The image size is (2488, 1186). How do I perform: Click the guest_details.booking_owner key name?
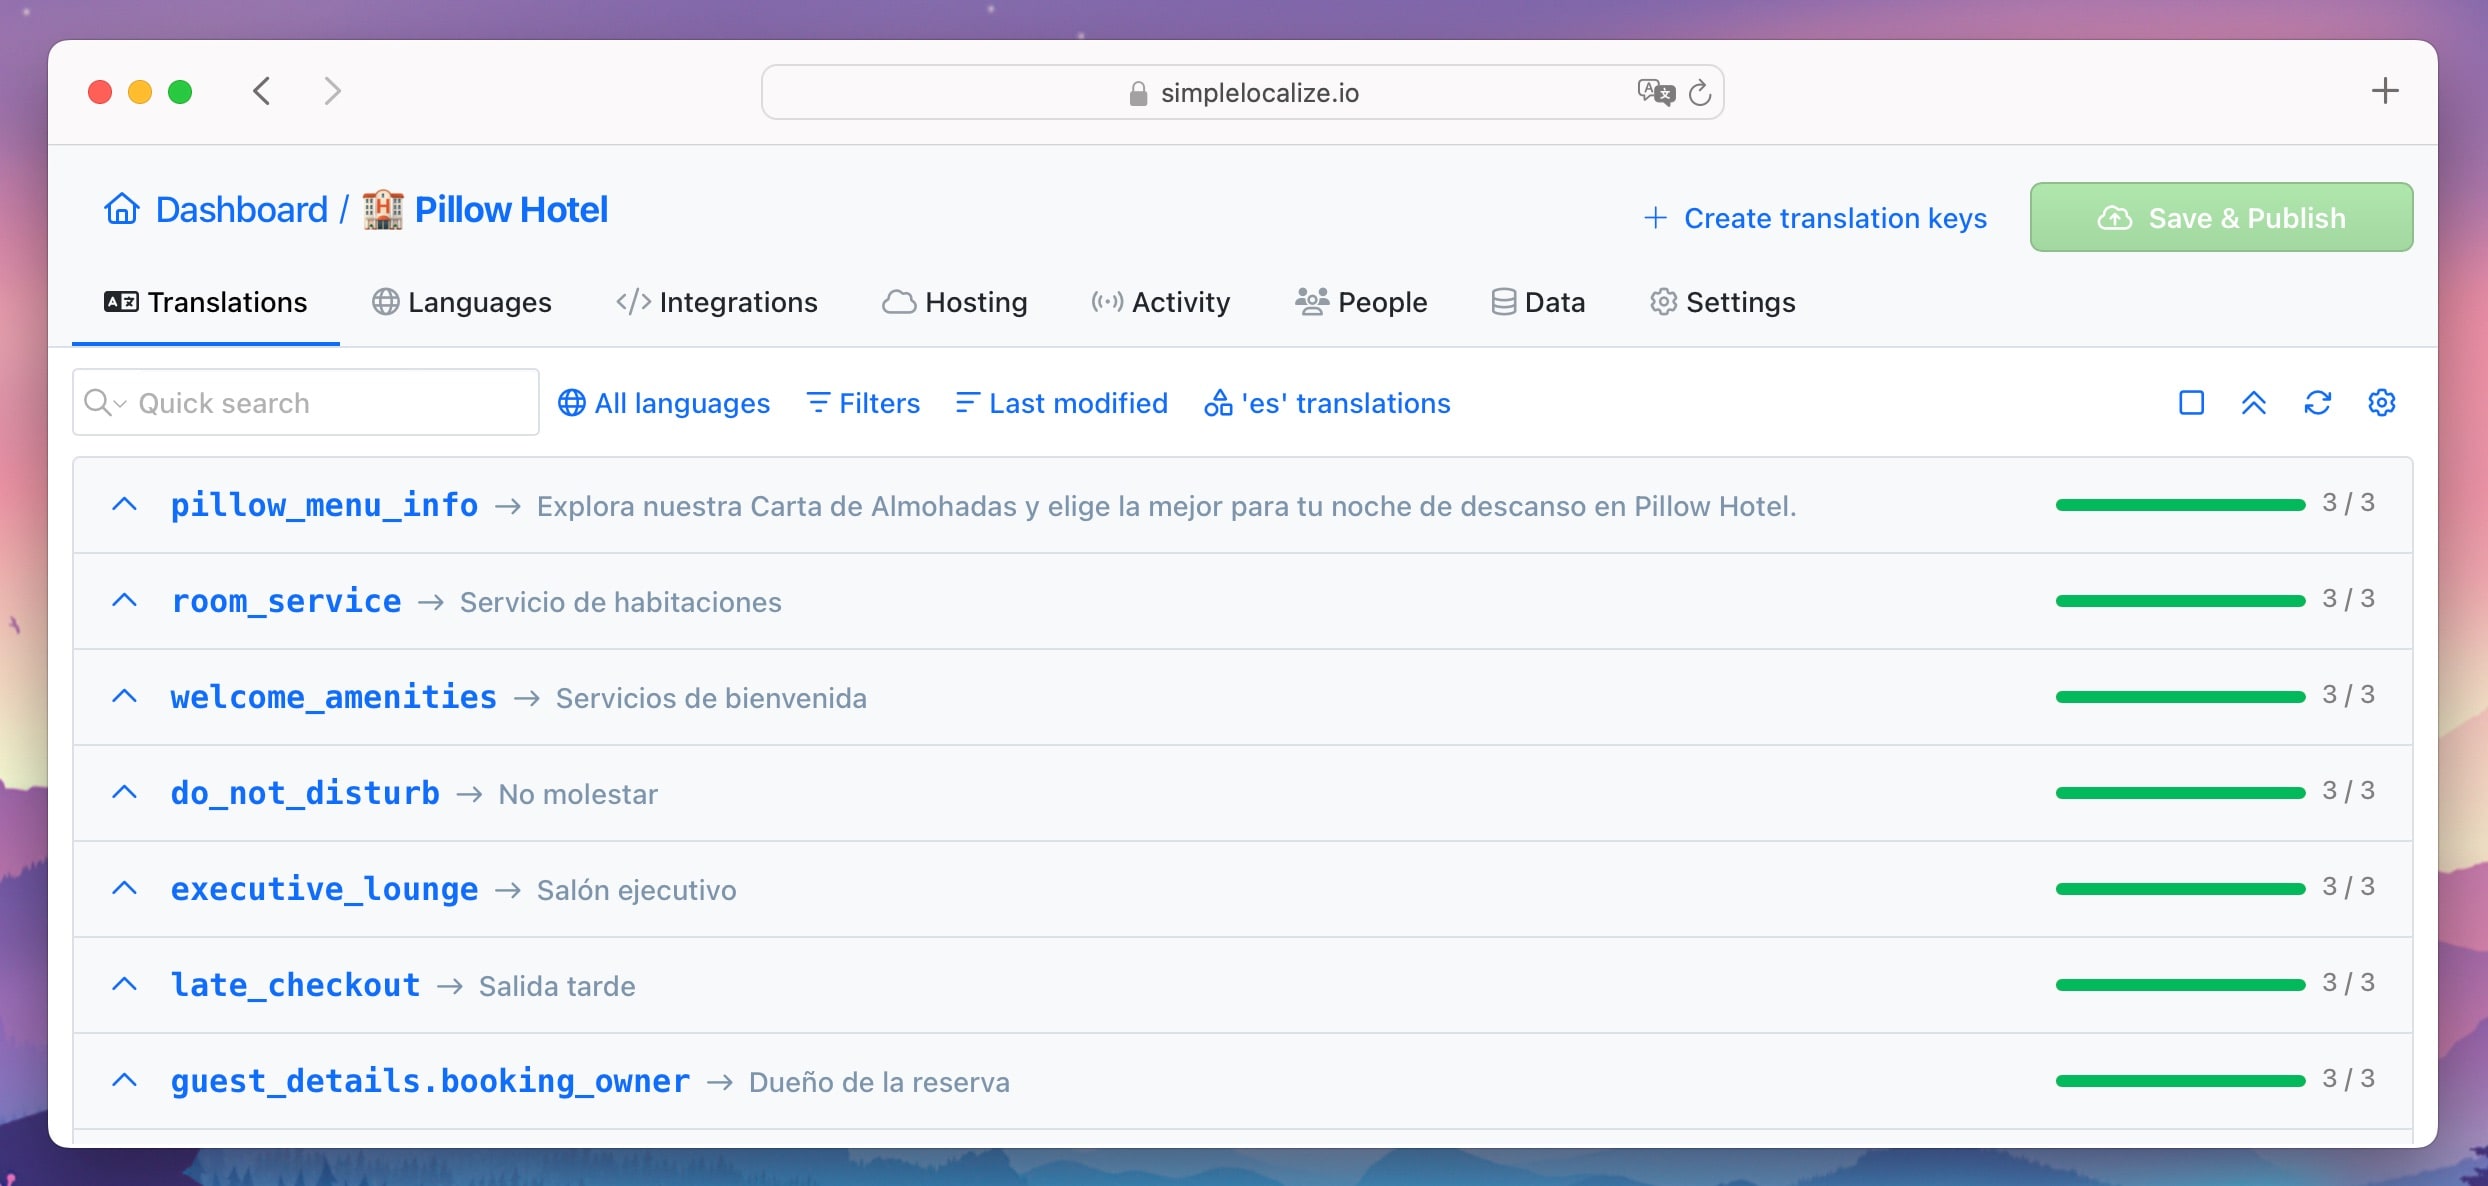[x=430, y=1082]
